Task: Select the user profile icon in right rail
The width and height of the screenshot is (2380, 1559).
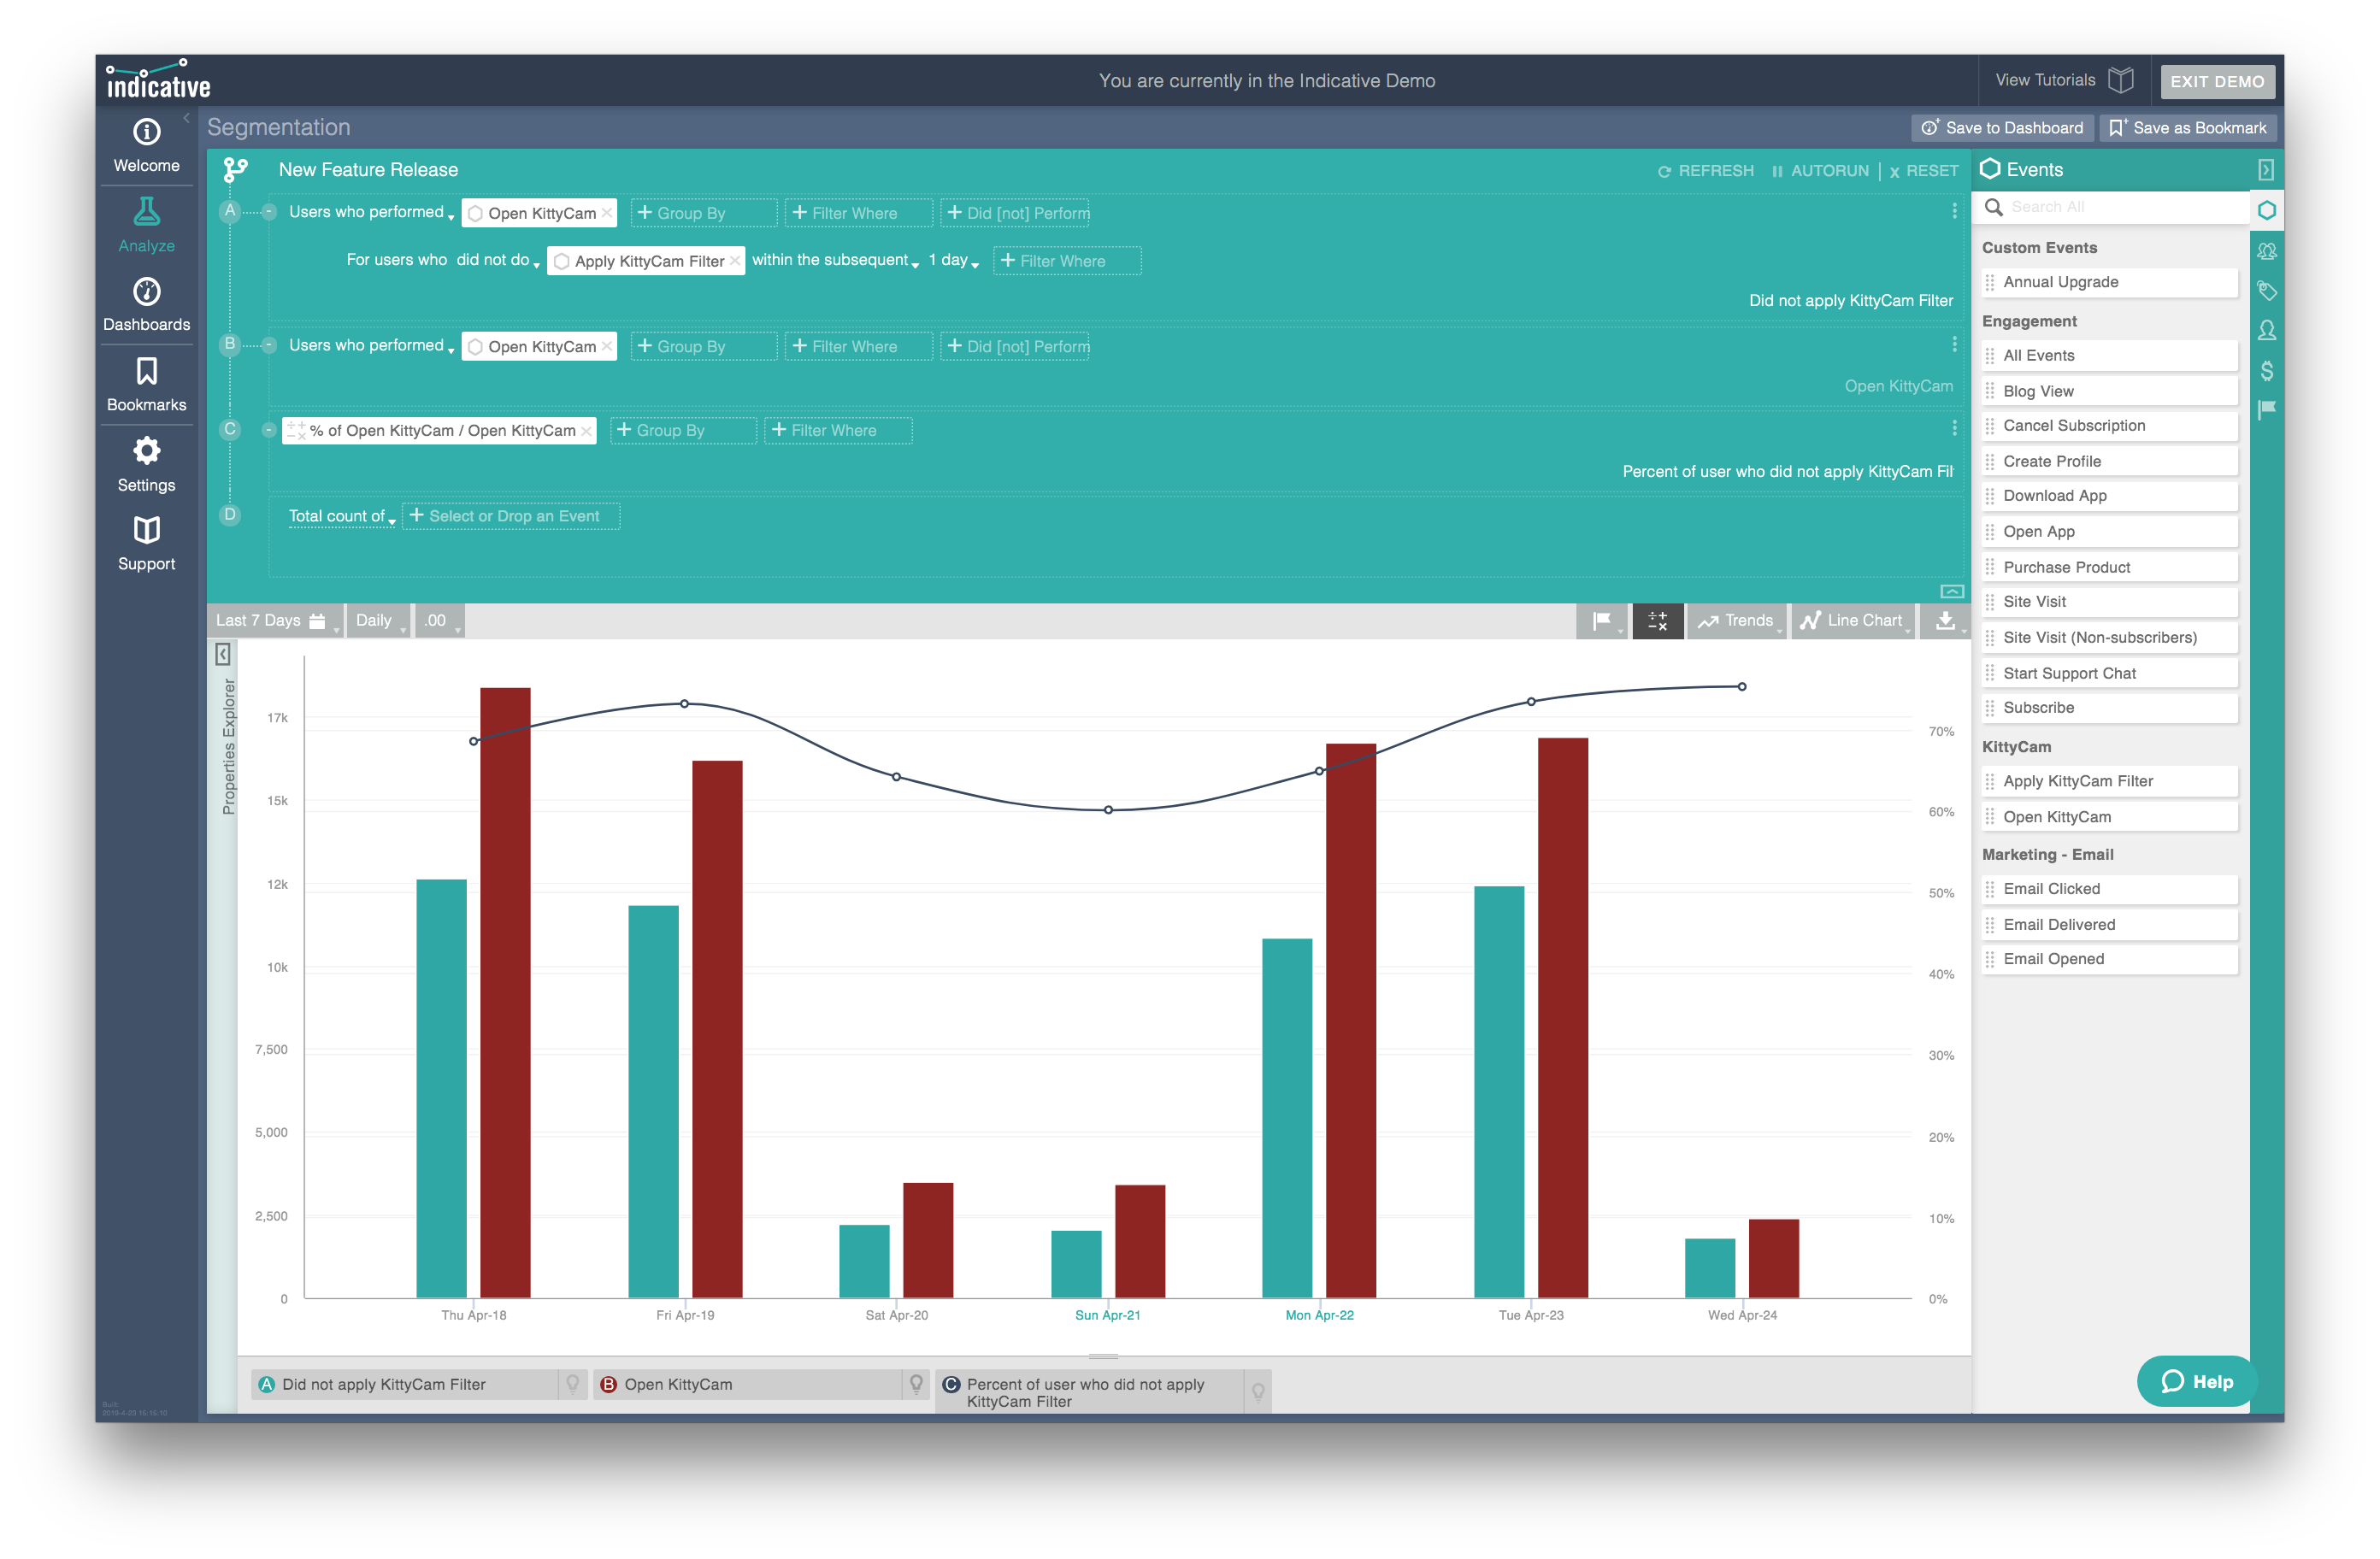Action: click(x=2266, y=330)
